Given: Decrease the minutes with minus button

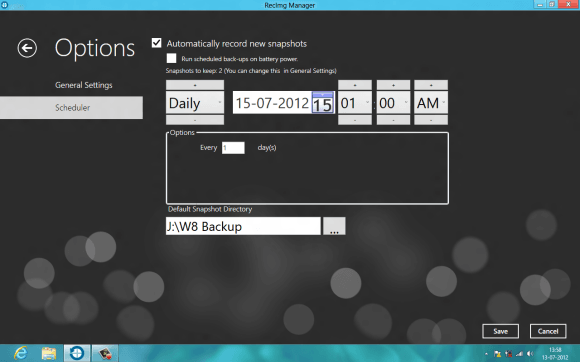Looking at the screenshot, I should [393, 120].
